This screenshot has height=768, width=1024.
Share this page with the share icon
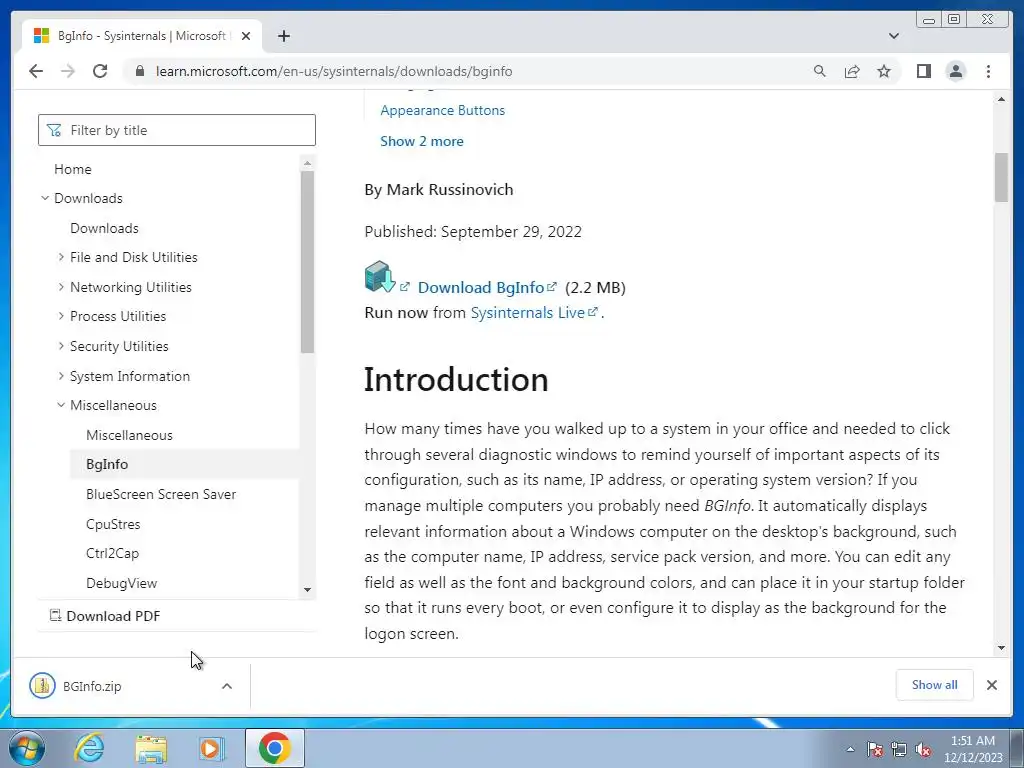[x=852, y=71]
